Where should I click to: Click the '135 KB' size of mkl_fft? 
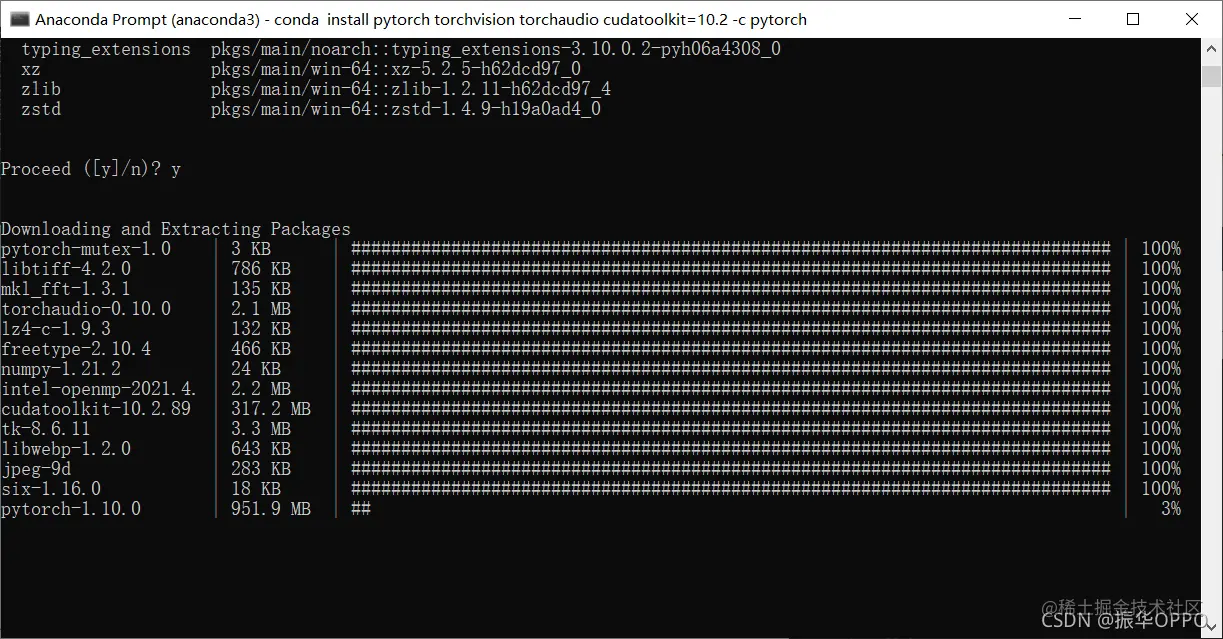261,289
